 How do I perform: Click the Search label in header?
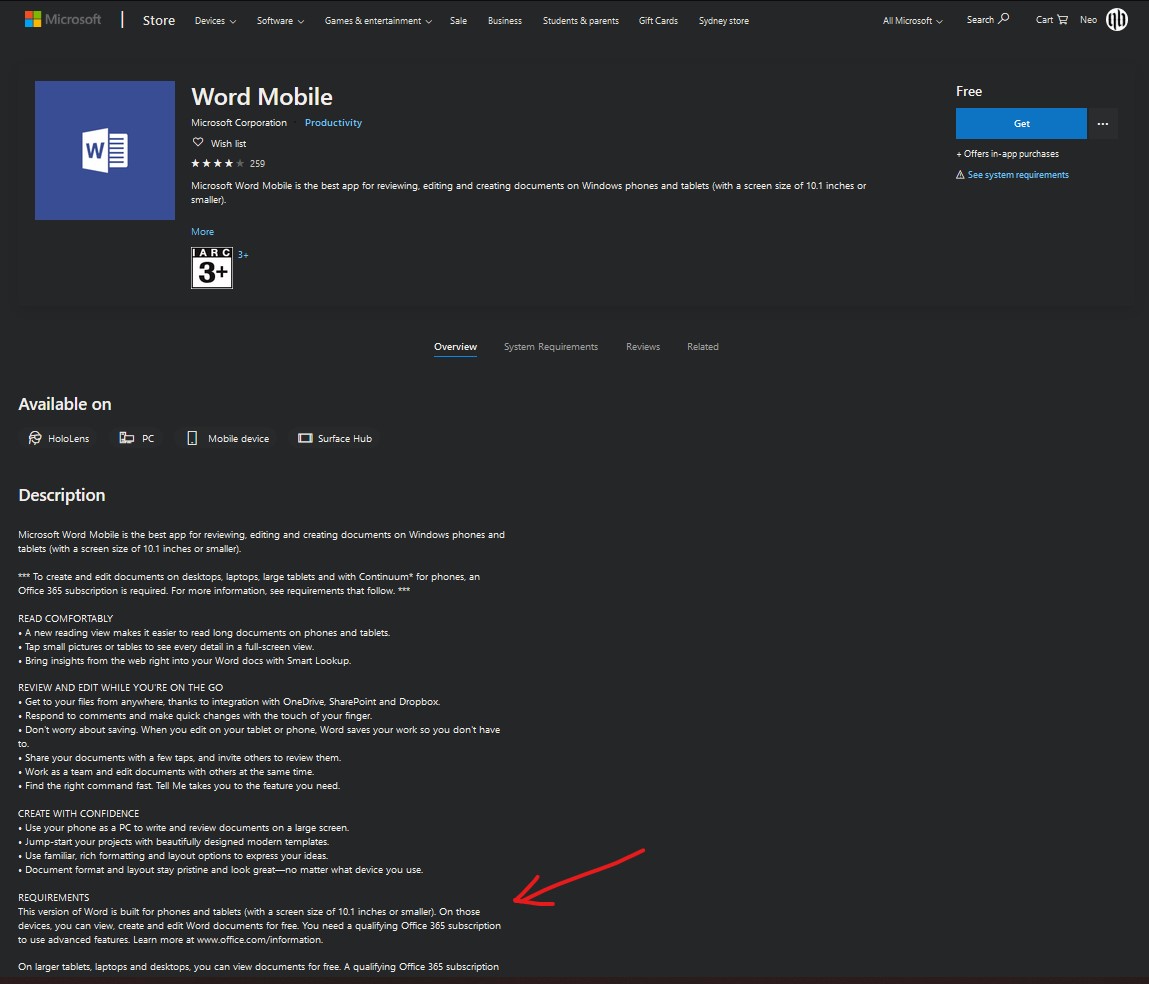pyautogui.click(x=980, y=20)
